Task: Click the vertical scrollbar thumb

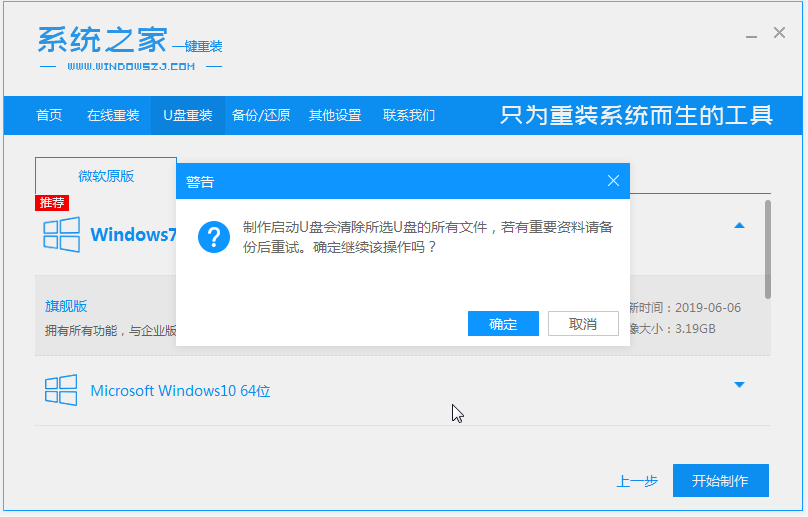Action: click(767, 249)
